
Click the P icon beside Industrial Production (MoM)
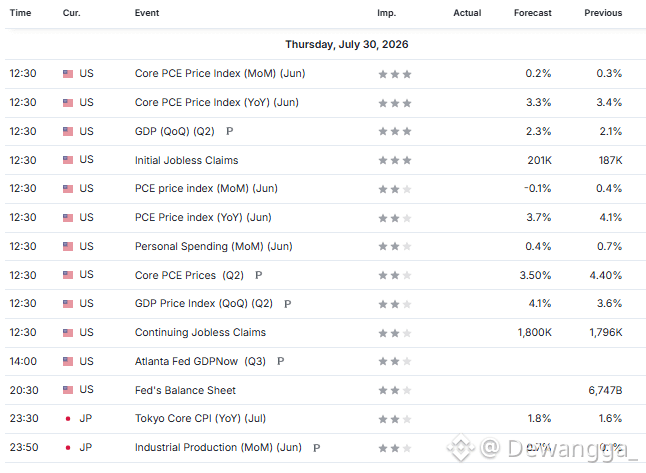[316, 448]
